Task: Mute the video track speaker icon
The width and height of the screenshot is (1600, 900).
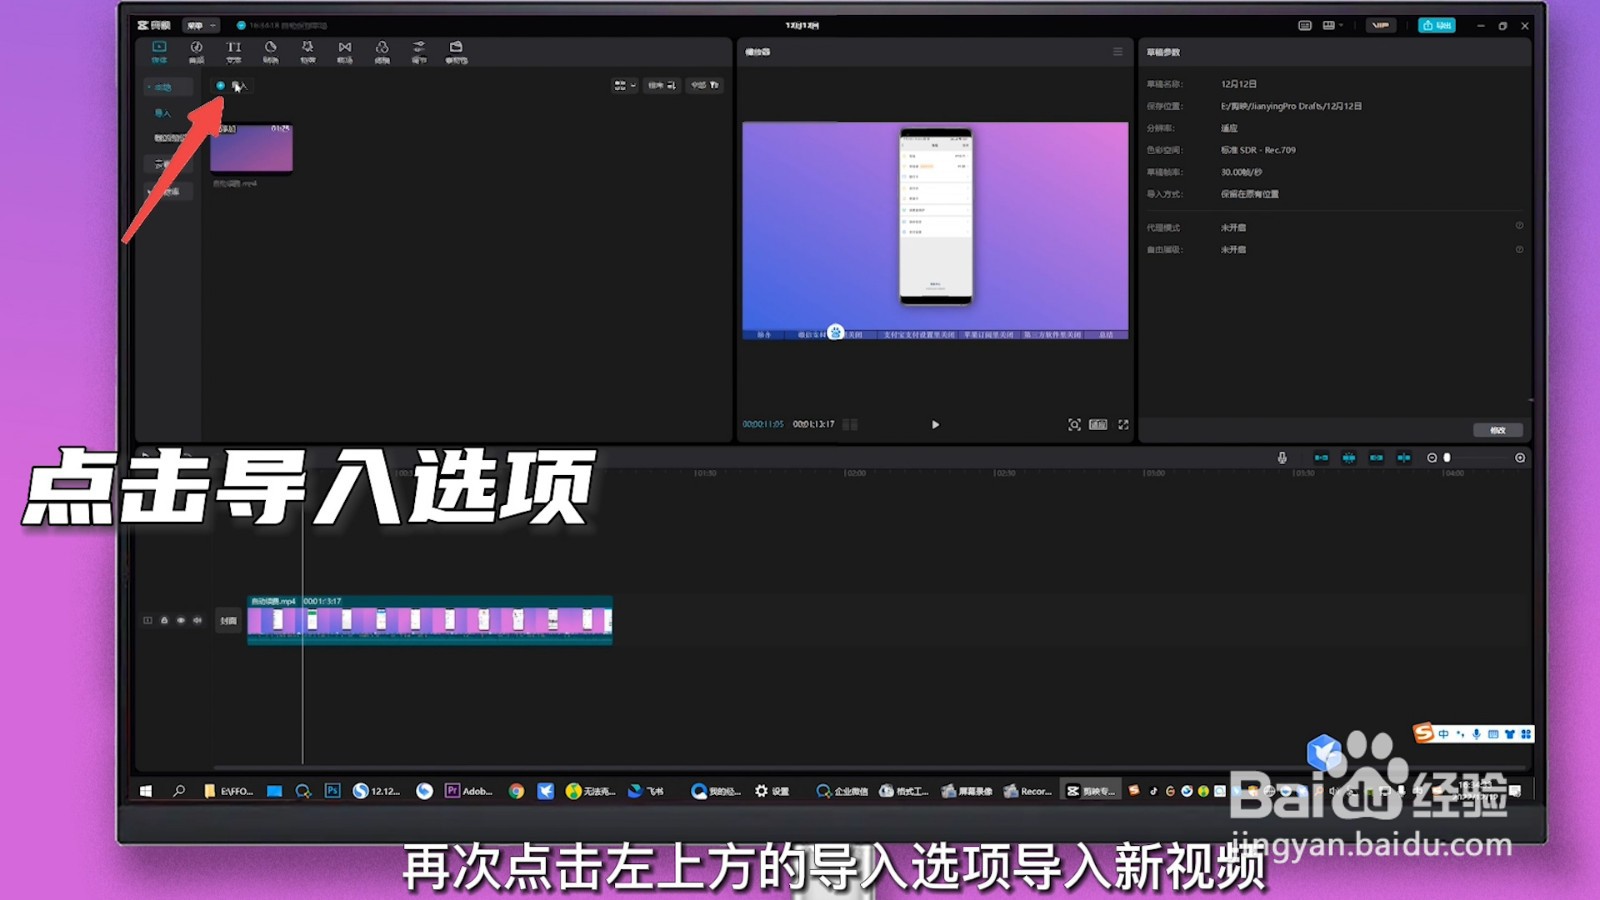Action: (197, 620)
